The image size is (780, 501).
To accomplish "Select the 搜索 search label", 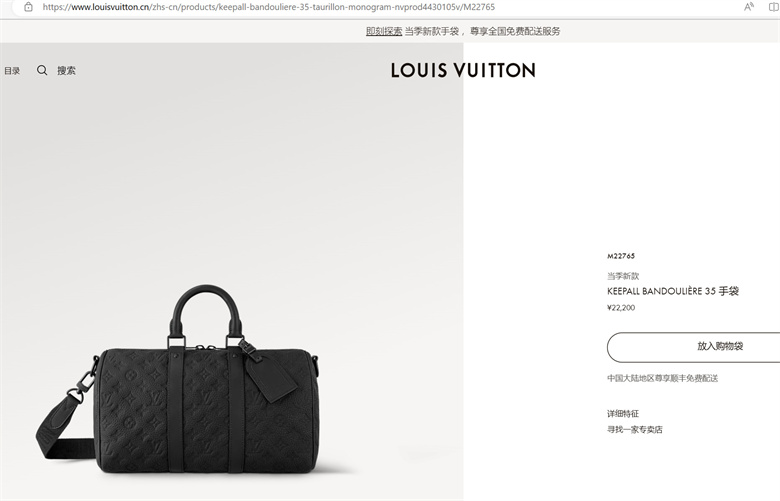I will click(66, 71).
